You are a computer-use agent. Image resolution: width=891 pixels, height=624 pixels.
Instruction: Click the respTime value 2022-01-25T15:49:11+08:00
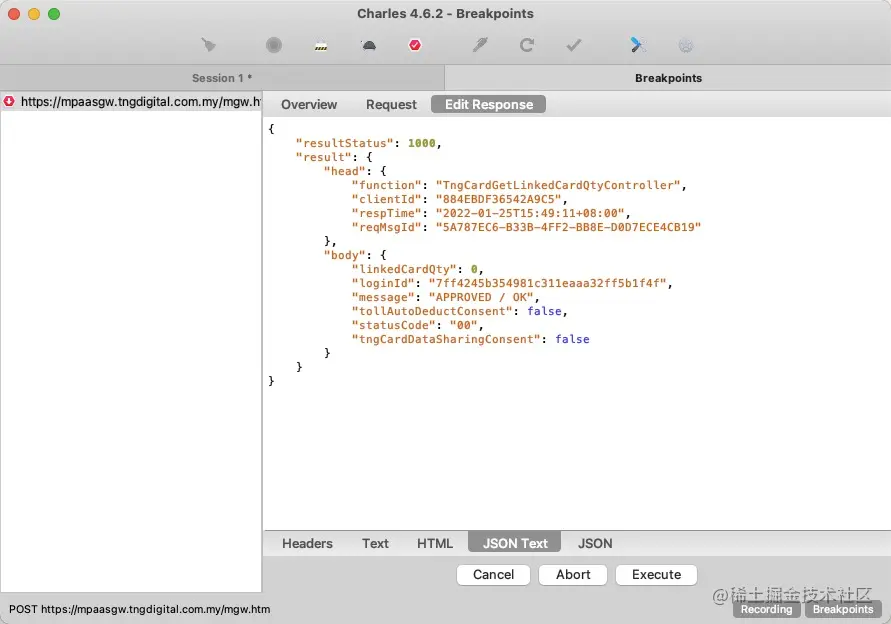[x=530, y=213]
